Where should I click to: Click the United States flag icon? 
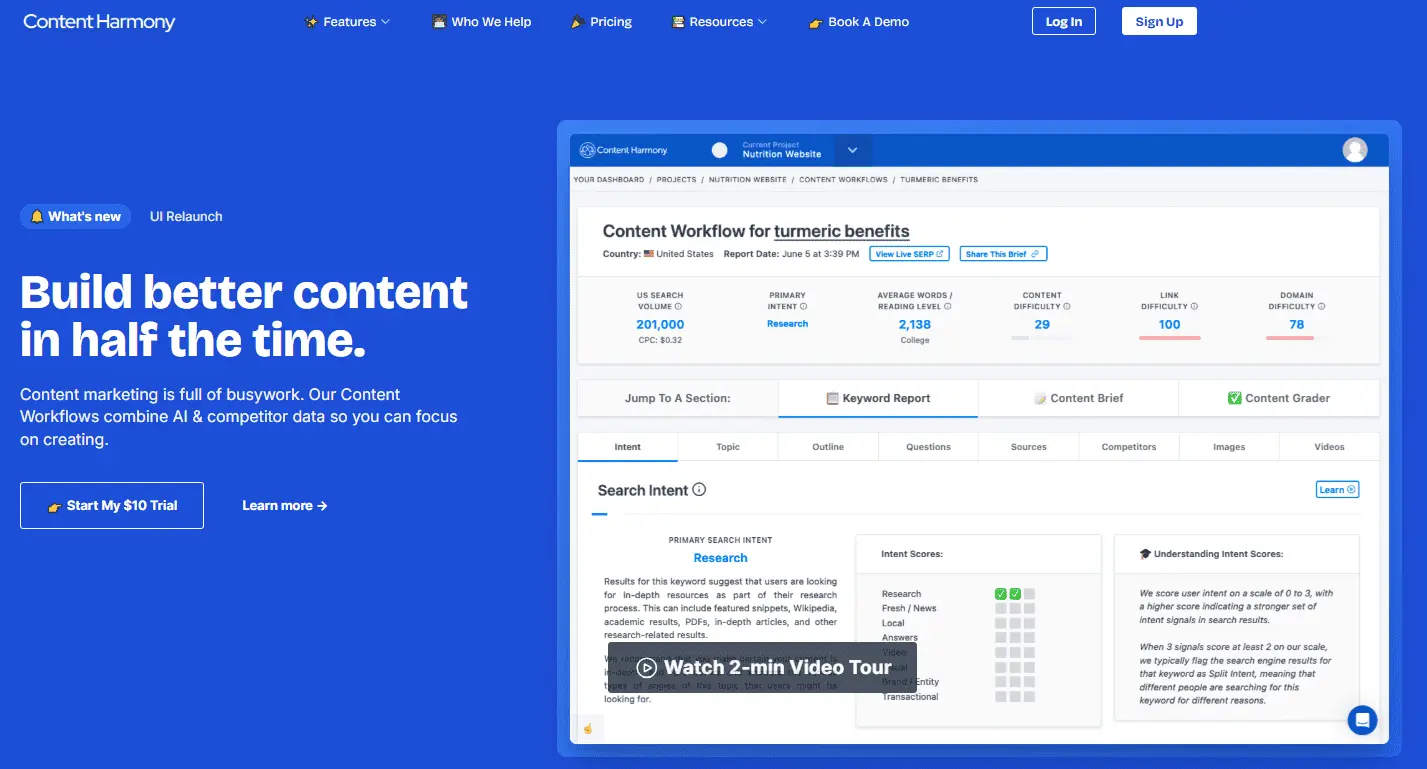pyautogui.click(x=649, y=254)
